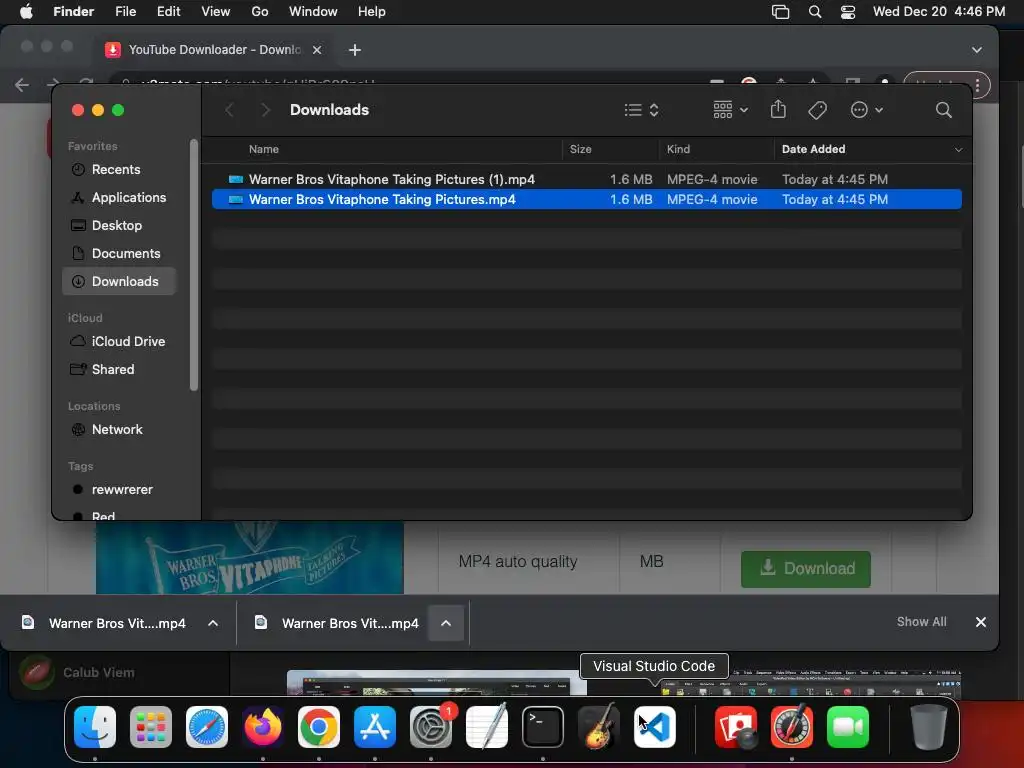Open the Go menu
Image resolution: width=1024 pixels, height=768 pixels.
(x=260, y=12)
